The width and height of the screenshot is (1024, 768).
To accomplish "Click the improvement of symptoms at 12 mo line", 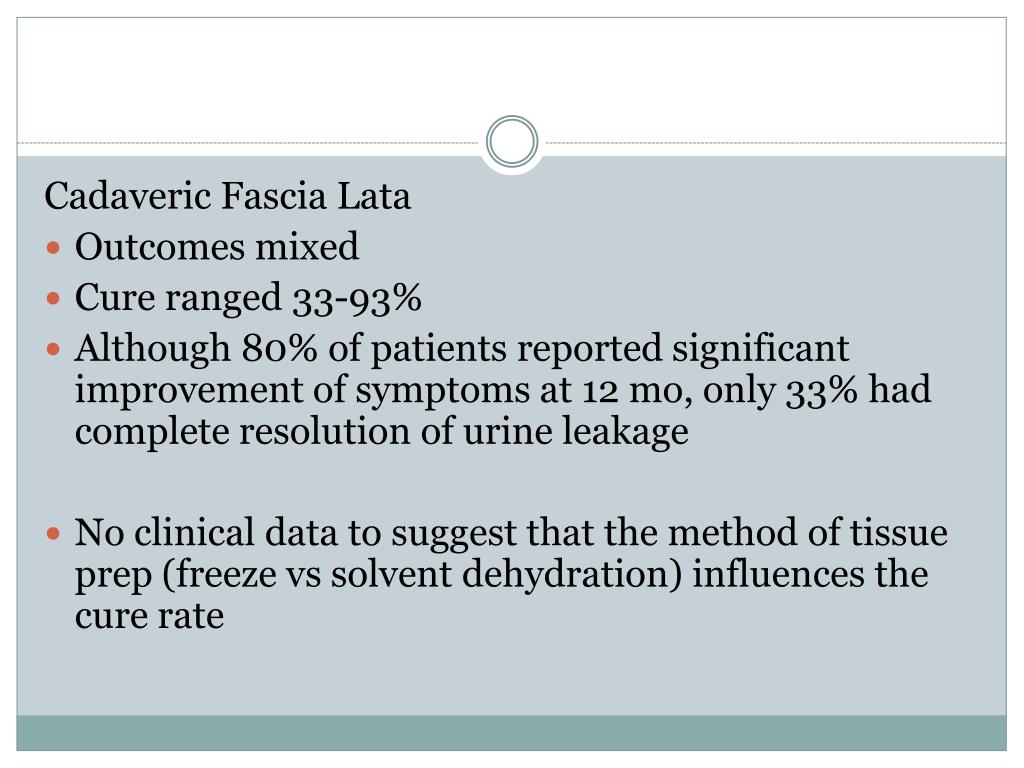I will pyautogui.click(x=503, y=390).
